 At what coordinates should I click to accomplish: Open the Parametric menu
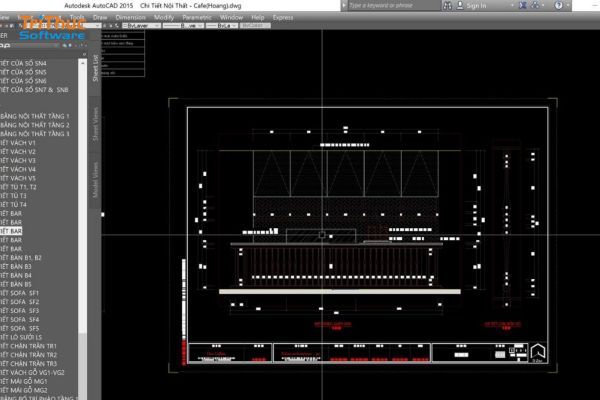point(197,17)
